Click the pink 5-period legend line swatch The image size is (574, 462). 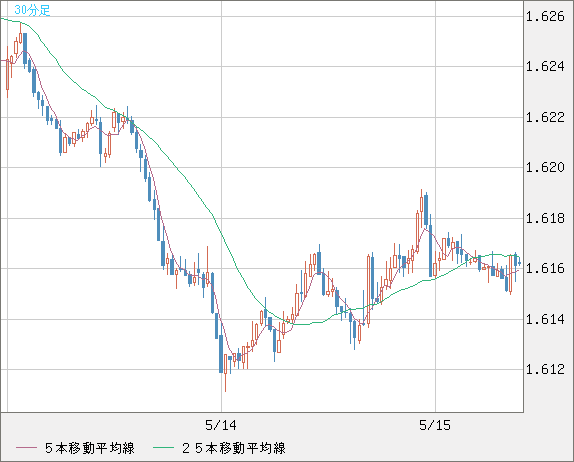click(26, 448)
